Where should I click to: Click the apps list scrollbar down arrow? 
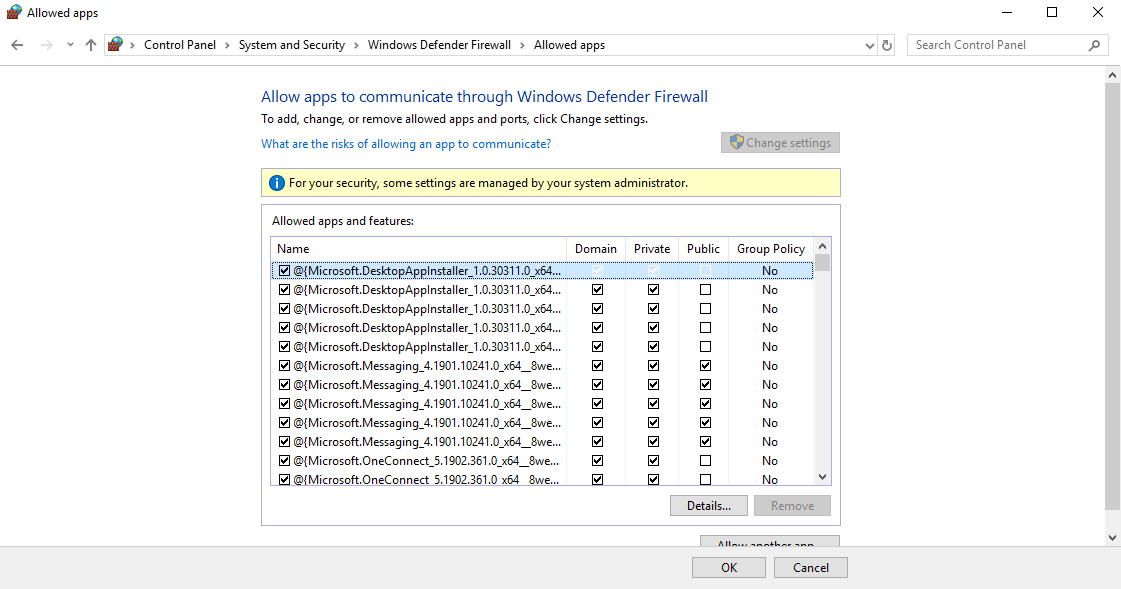(822, 477)
